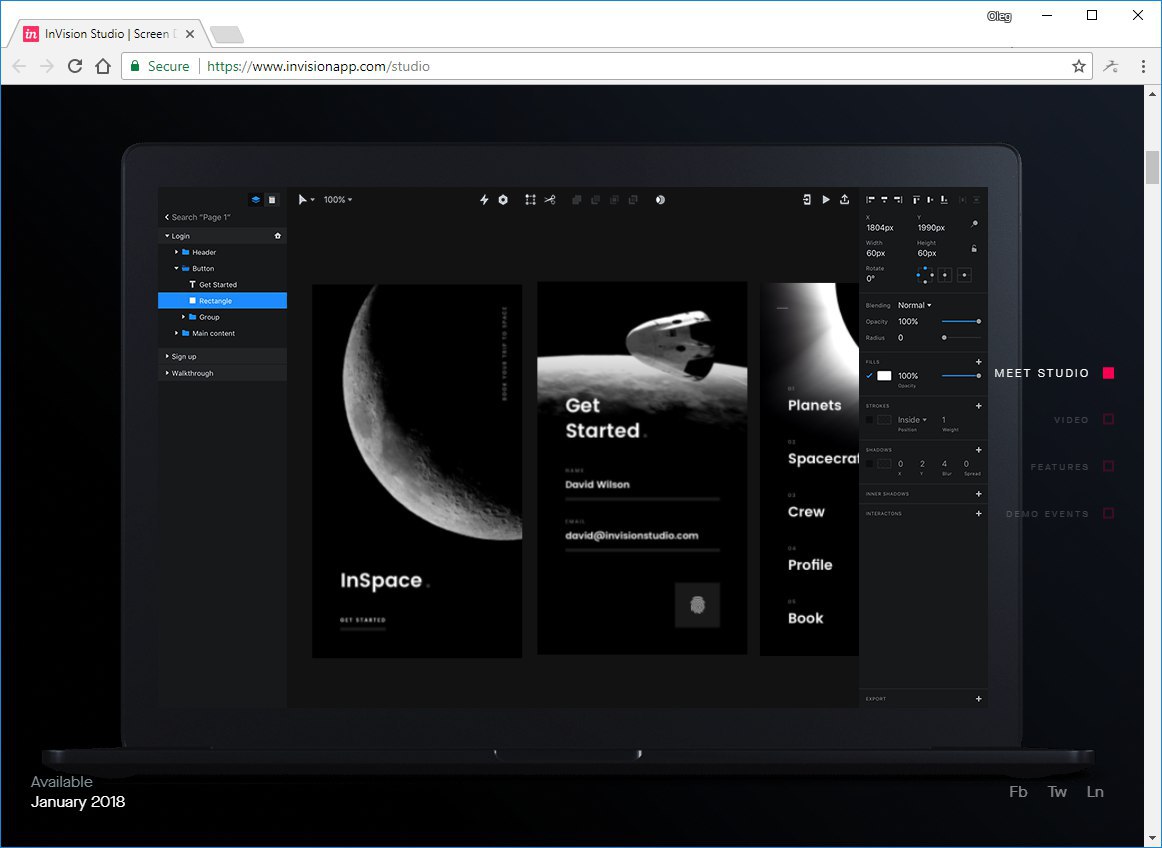Click the eyedropper pin icon near Y value

click(975, 223)
